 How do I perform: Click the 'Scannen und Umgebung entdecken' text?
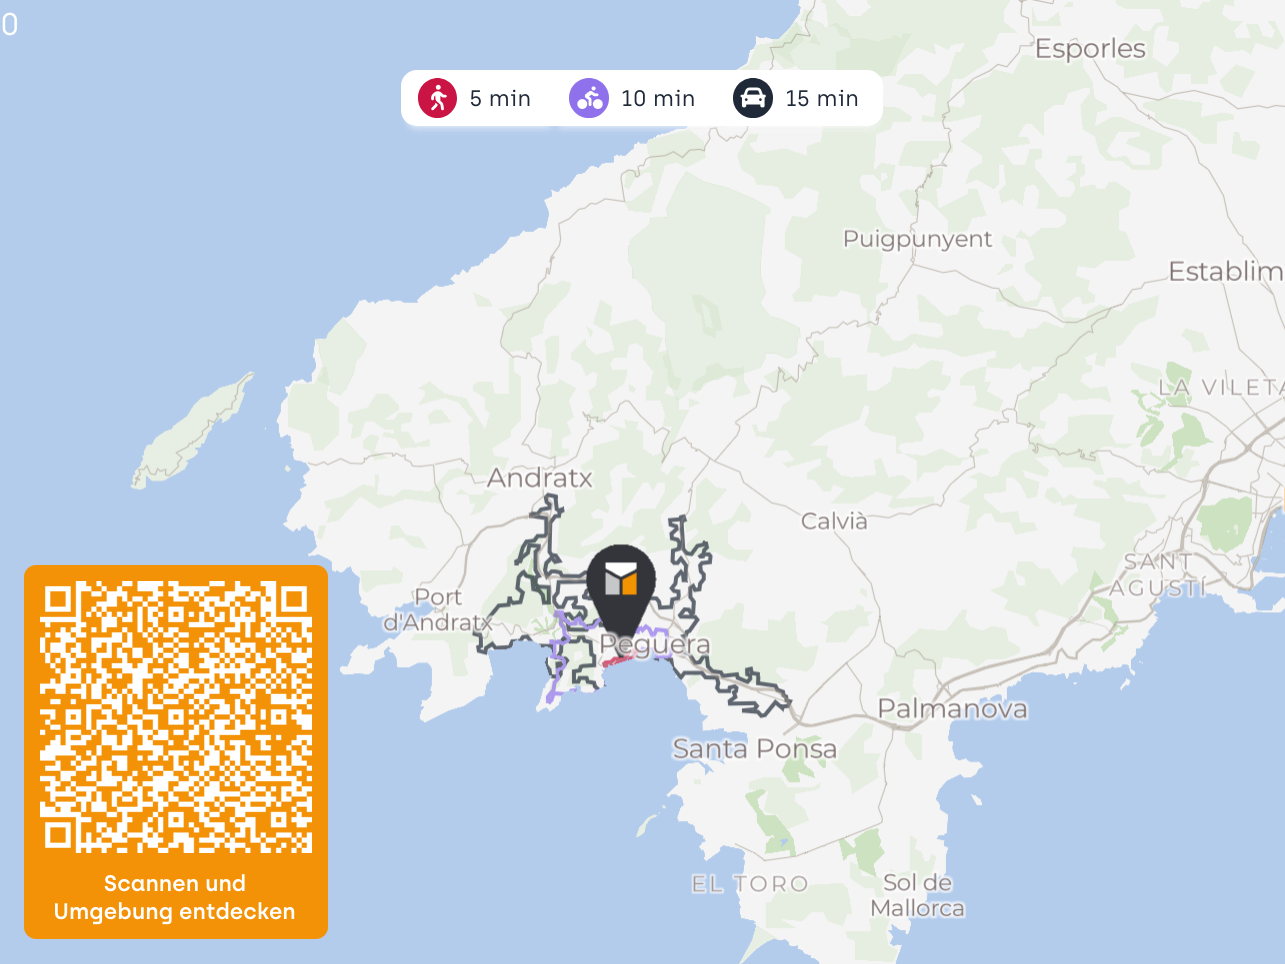coord(175,897)
